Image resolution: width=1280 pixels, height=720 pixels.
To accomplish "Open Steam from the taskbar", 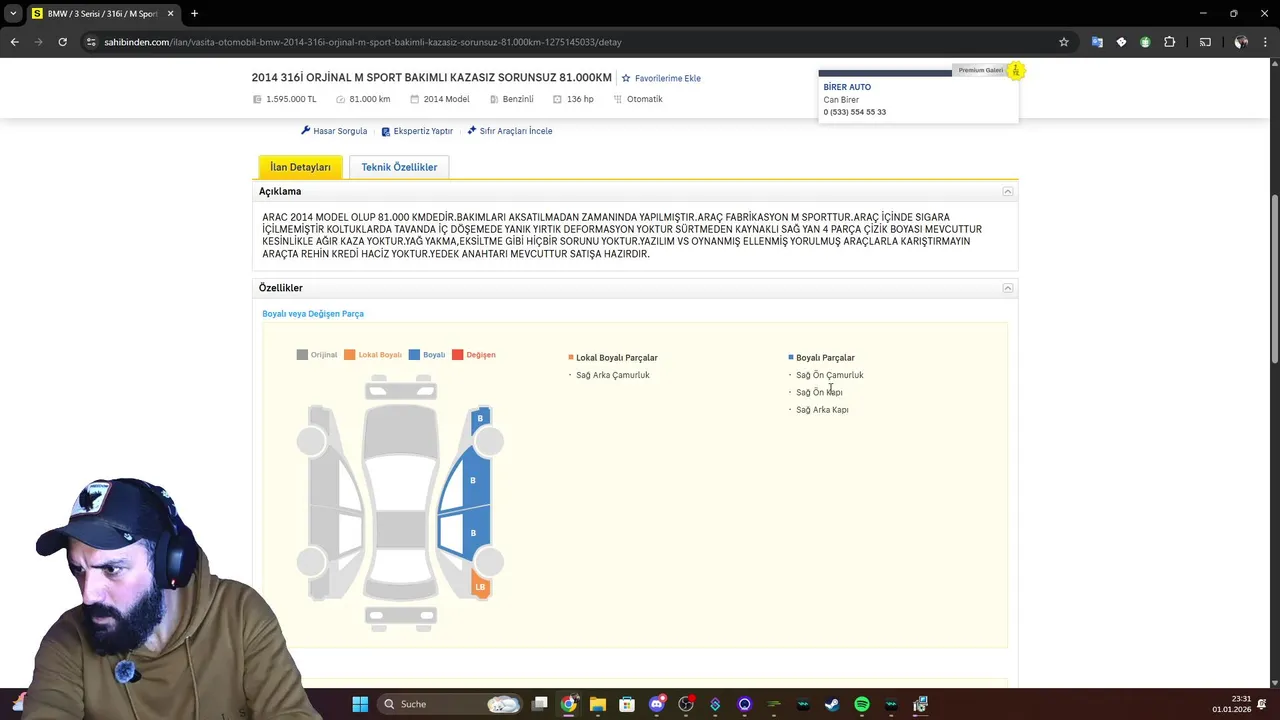I will pos(832,704).
